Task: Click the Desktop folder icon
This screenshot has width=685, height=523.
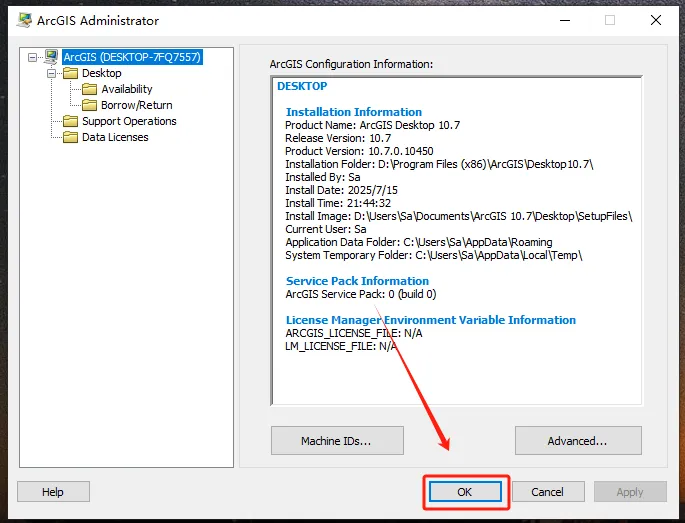Action: pos(70,73)
